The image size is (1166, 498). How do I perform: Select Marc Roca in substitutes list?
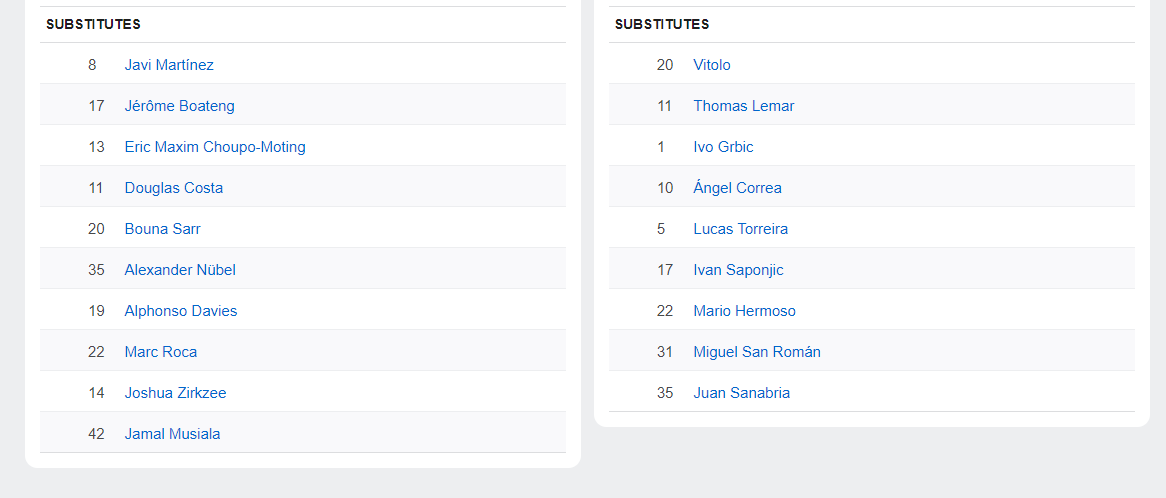click(161, 352)
